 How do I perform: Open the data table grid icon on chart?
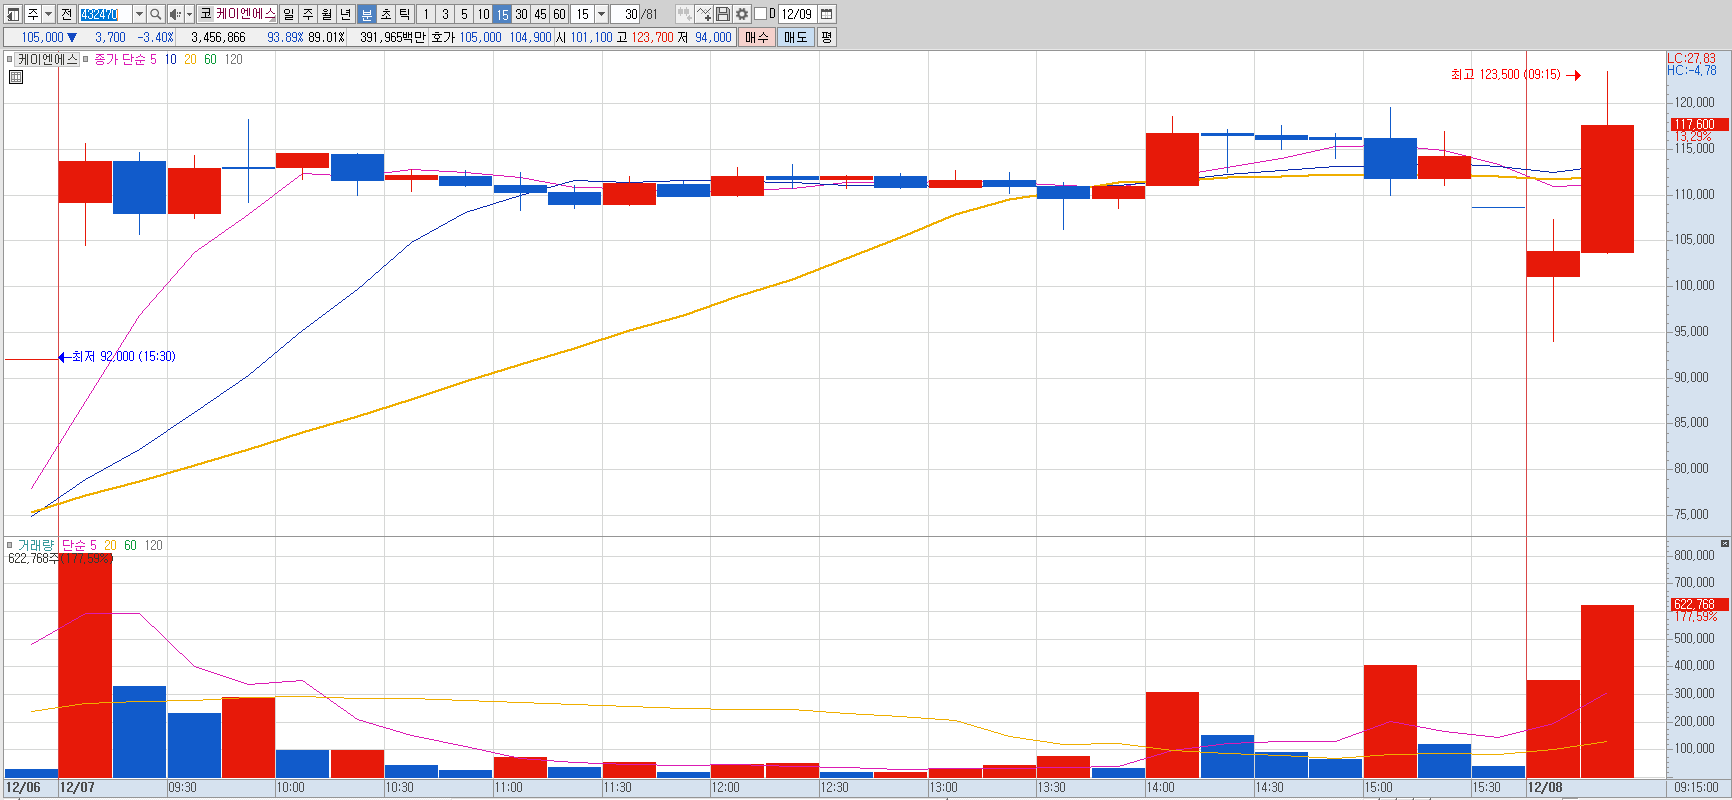16,77
